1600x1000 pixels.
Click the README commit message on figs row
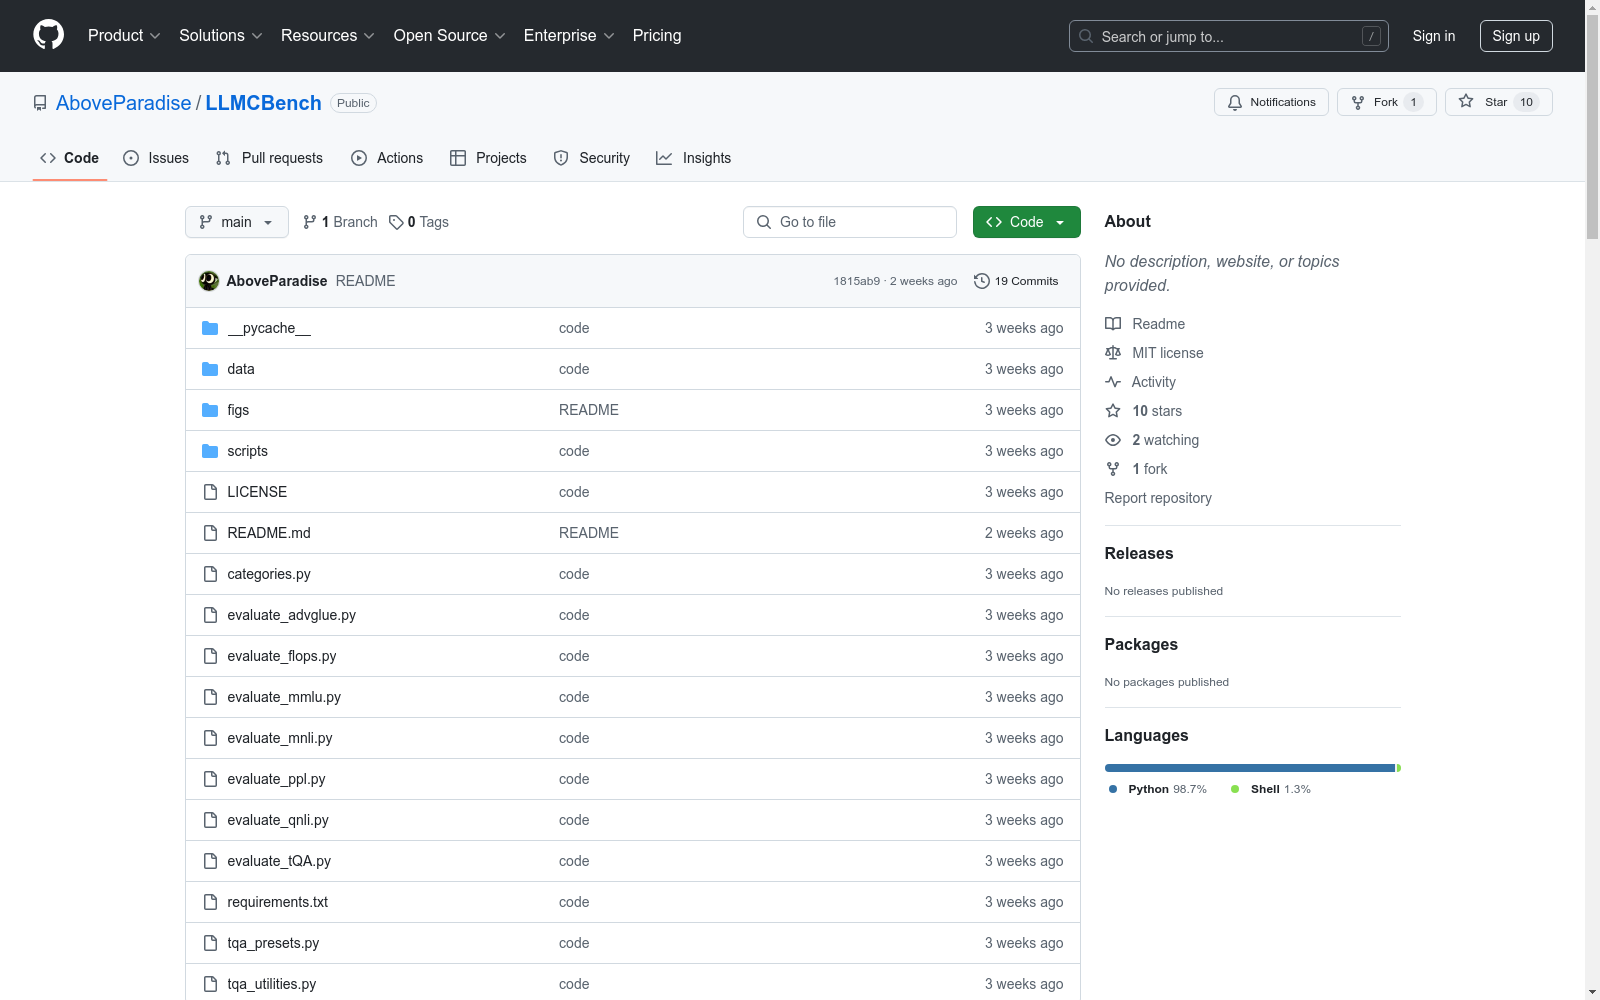(589, 410)
